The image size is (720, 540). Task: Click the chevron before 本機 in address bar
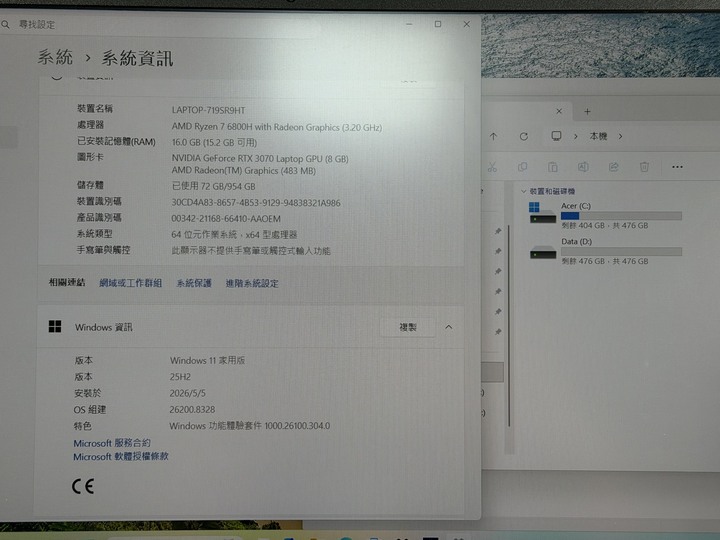point(575,136)
